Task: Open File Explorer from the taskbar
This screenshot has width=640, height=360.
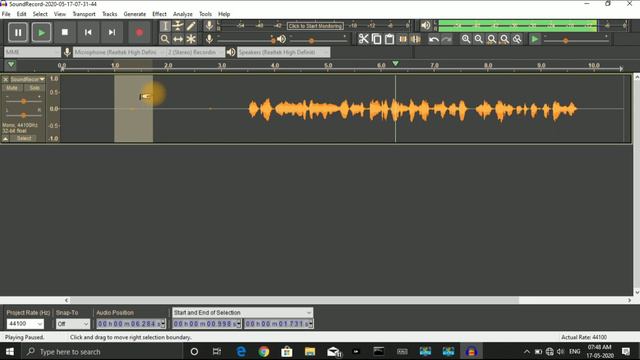Action: pyautogui.click(x=310, y=351)
